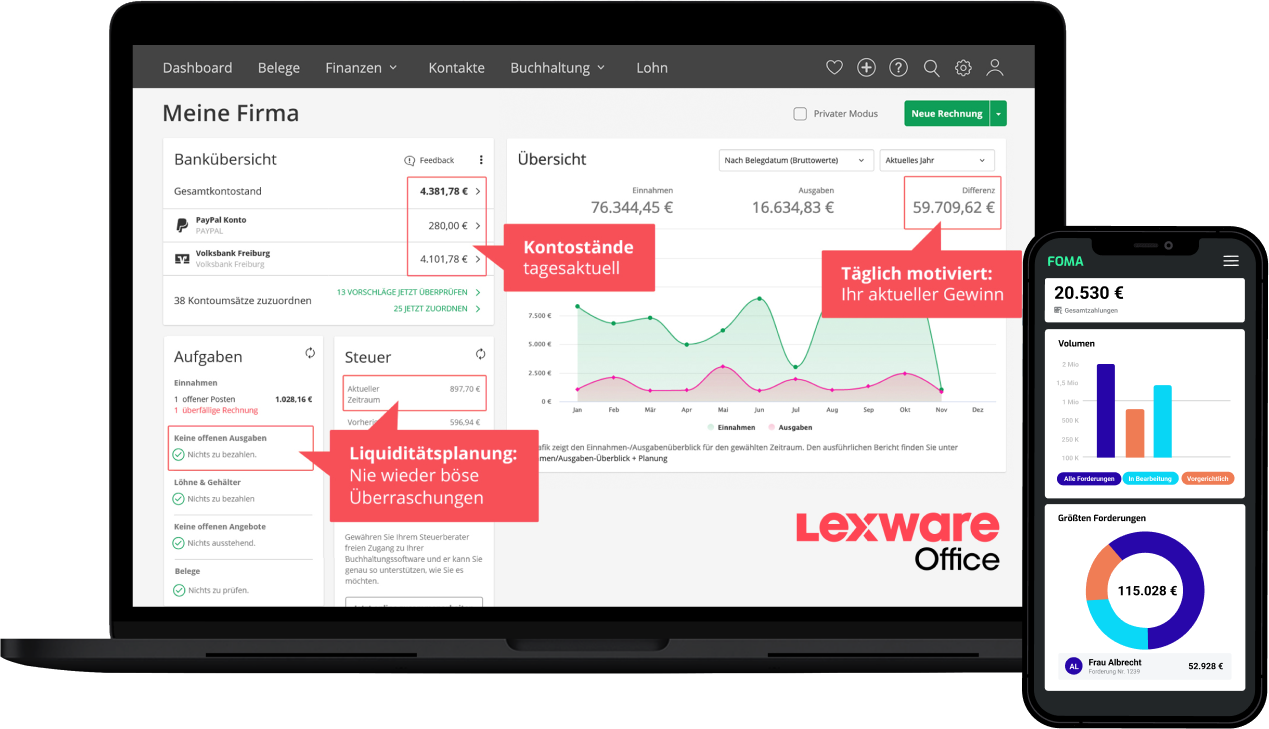Viewport: 1269px width, 729px height.
Task: Click 25 jetzt zuordnen link
Action: click(430, 309)
